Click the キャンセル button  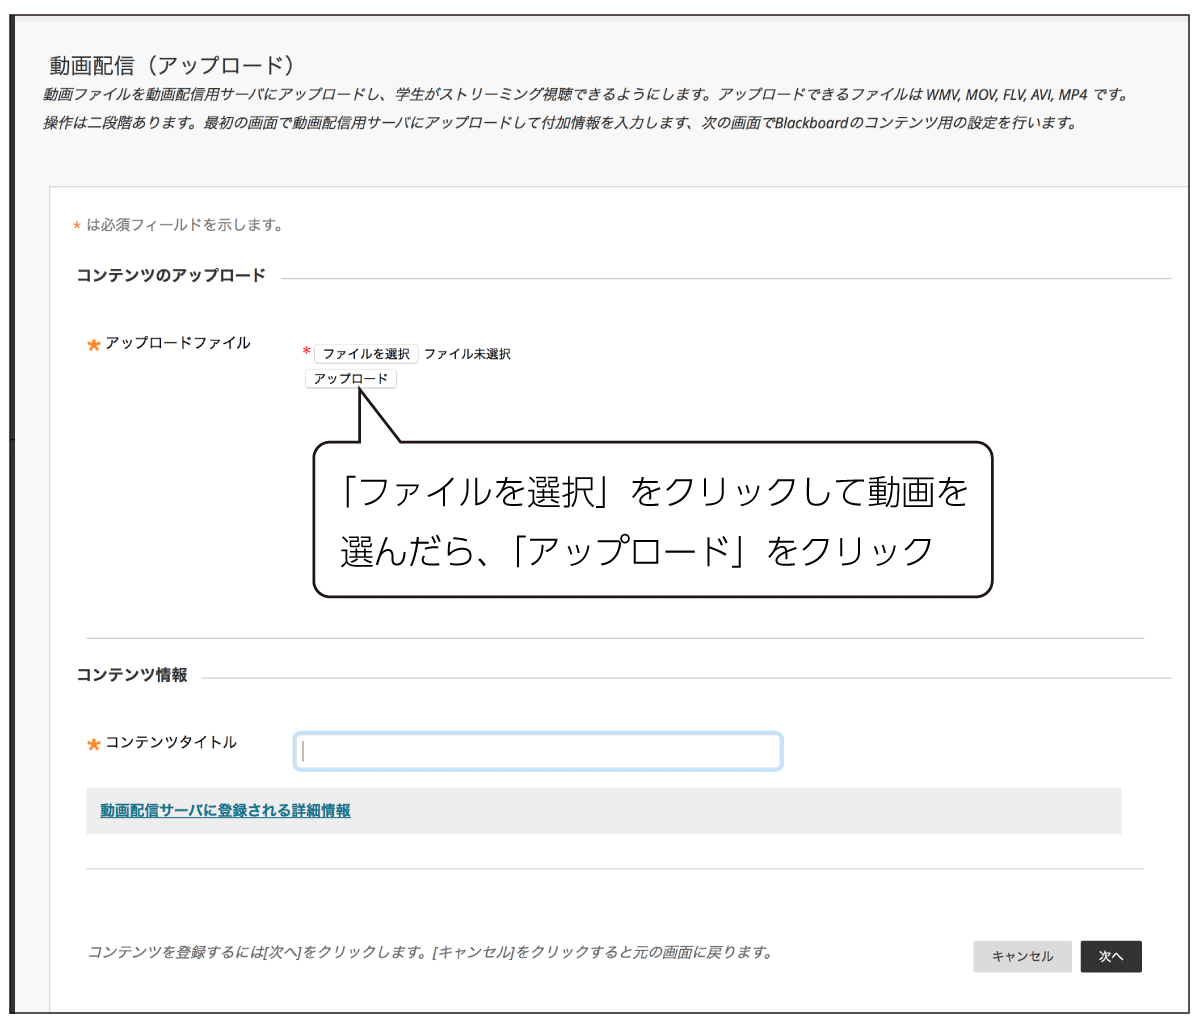tap(1022, 957)
